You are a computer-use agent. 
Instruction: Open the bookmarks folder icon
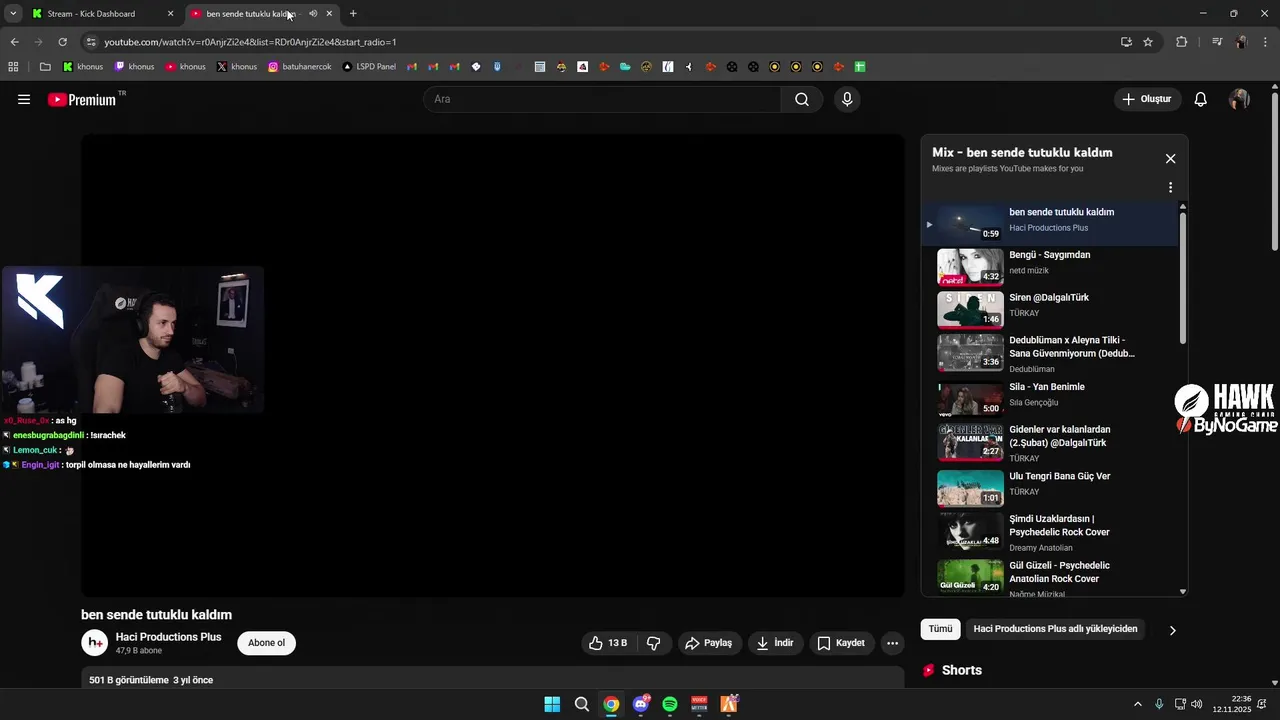[45, 67]
